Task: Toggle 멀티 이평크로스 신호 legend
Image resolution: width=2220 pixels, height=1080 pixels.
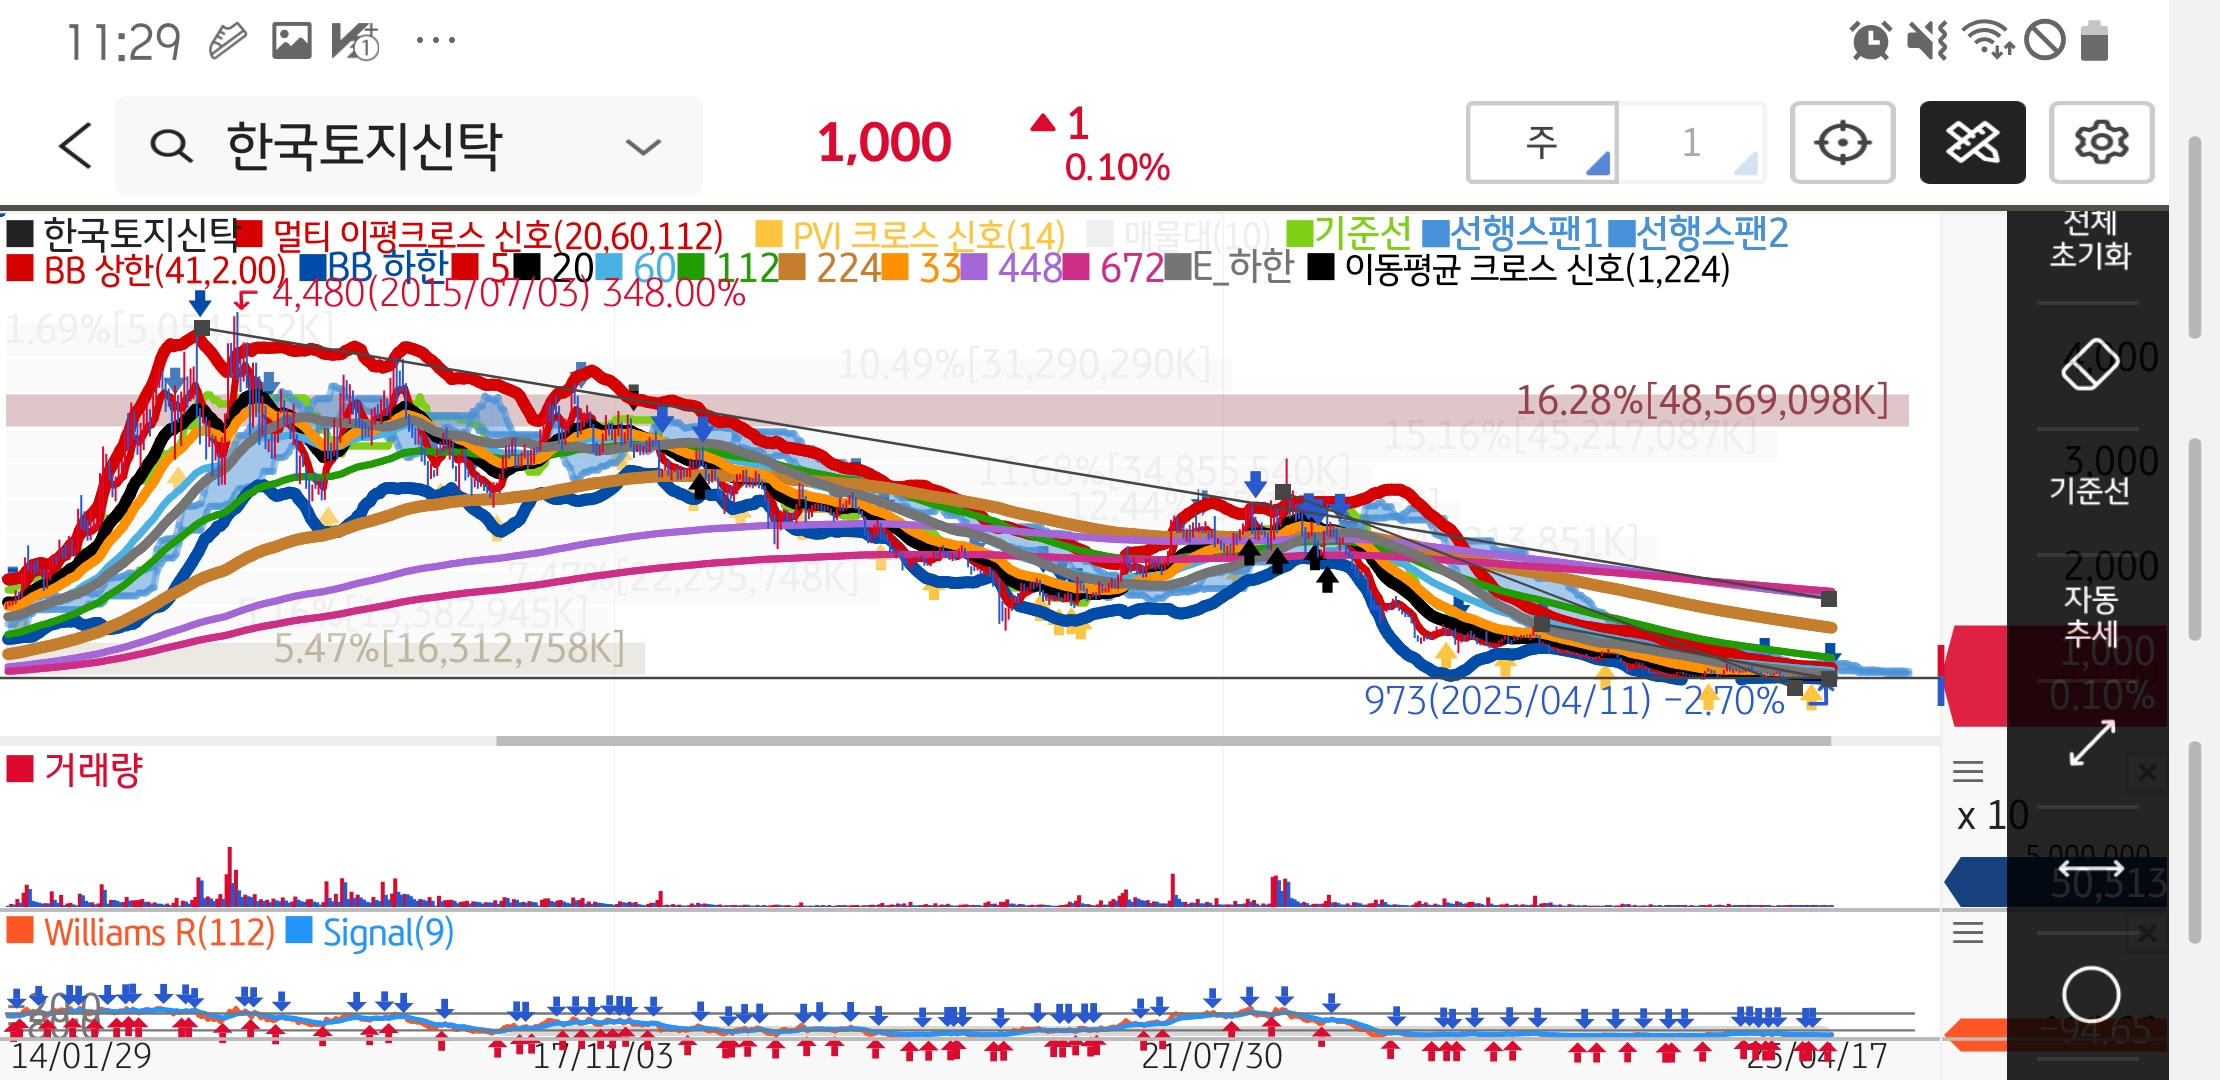Action: pos(480,236)
